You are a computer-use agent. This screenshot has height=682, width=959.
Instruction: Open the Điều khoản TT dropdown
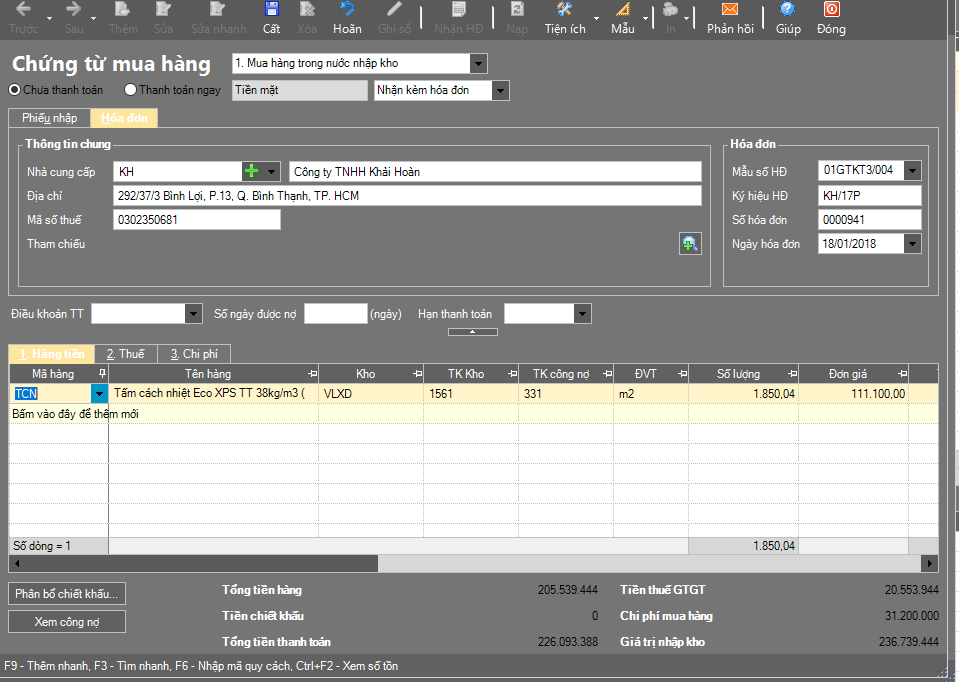tap(193, 314)
